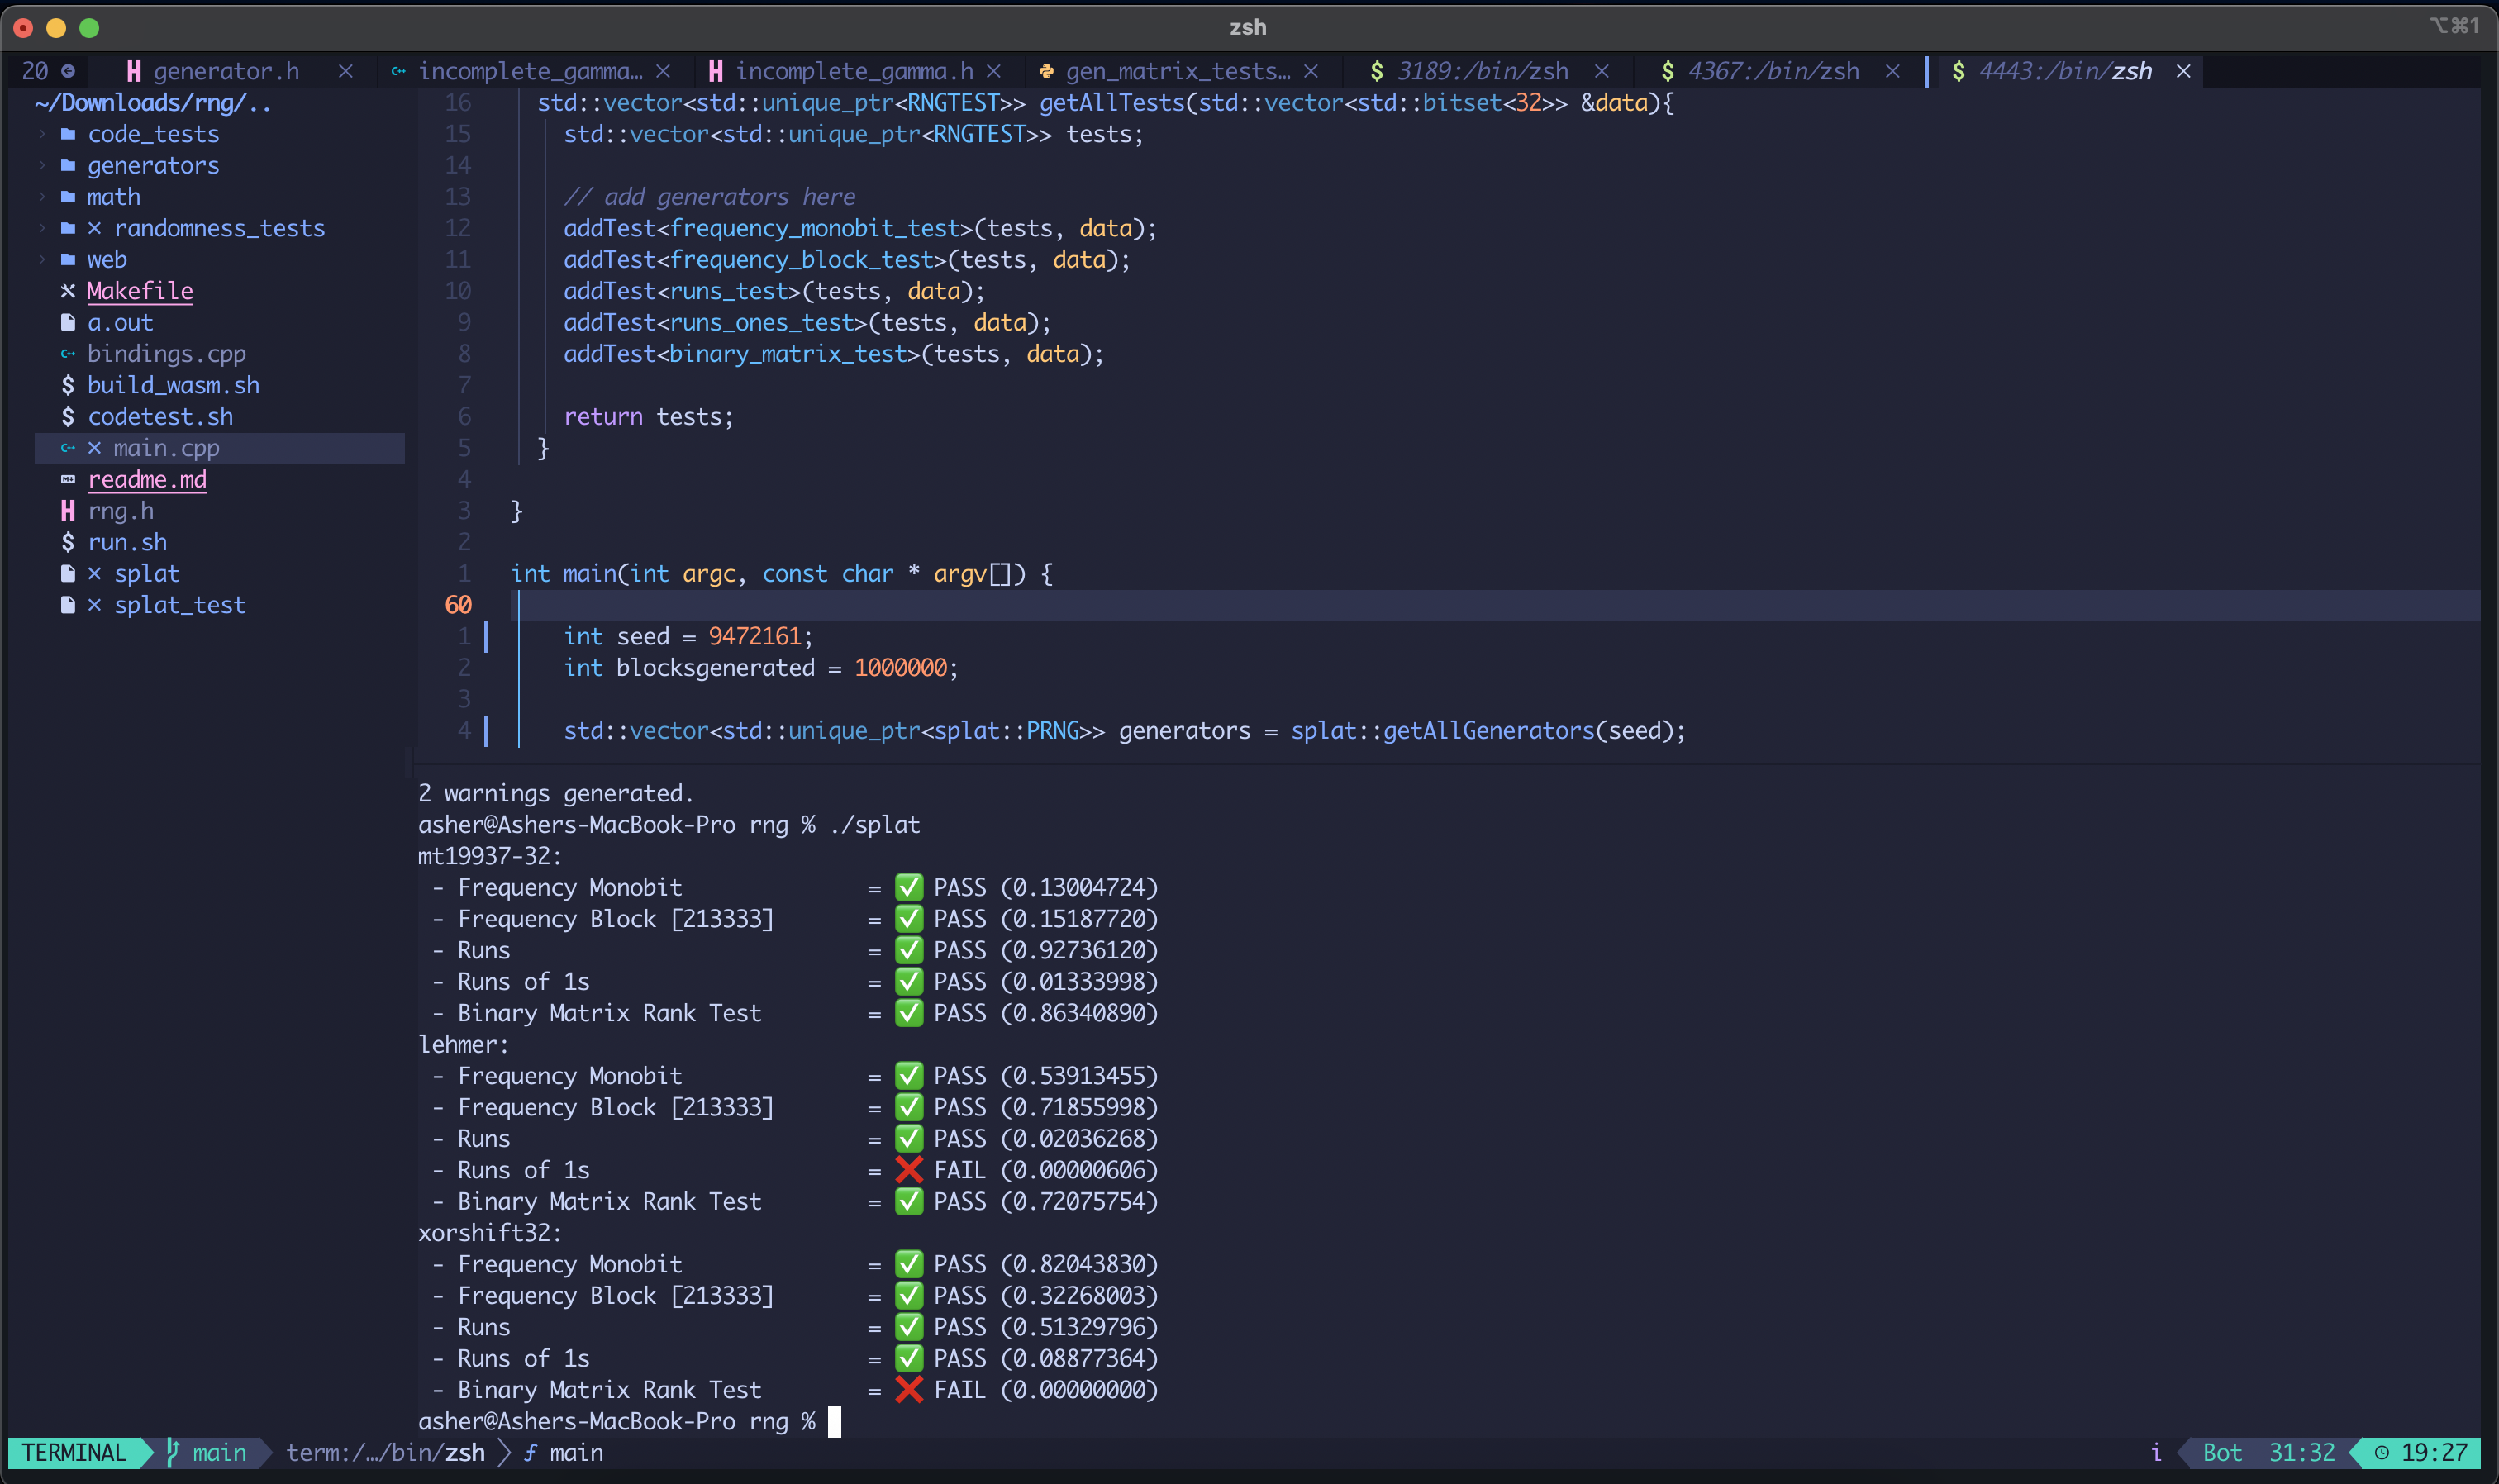Click the codetest.sh shell icon
The width and height of the screenshot is (2499, 1484).
[68, 417]
